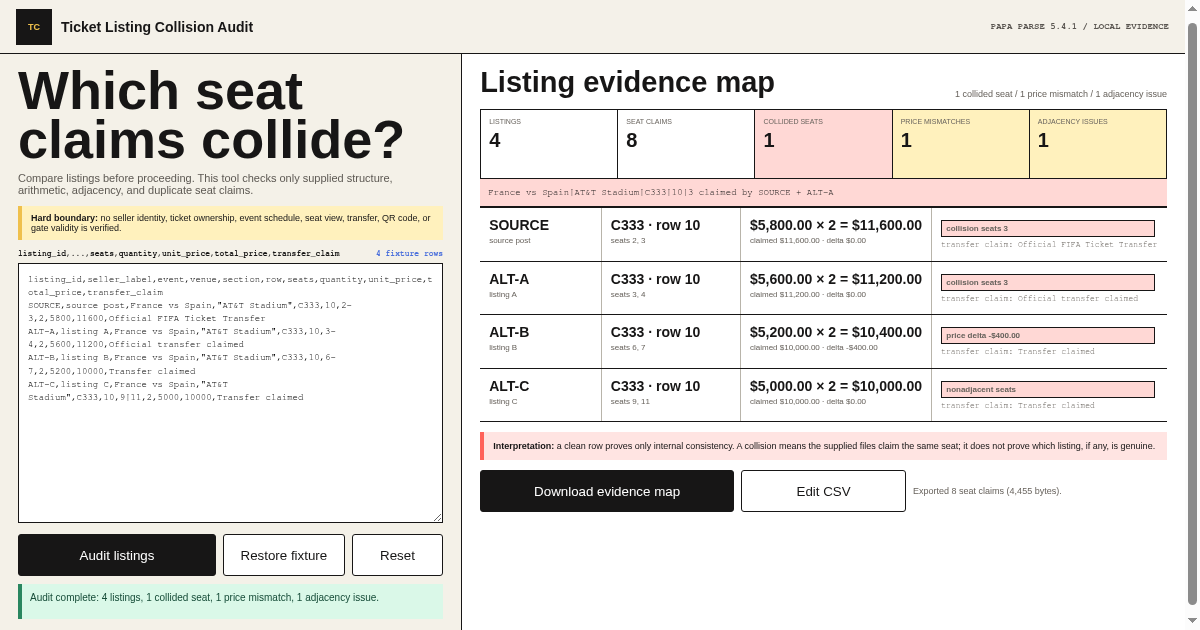The width and height of the screenshot is (1200, 630).
Task: Select the Listings stat card
Action: coord(549,144)
